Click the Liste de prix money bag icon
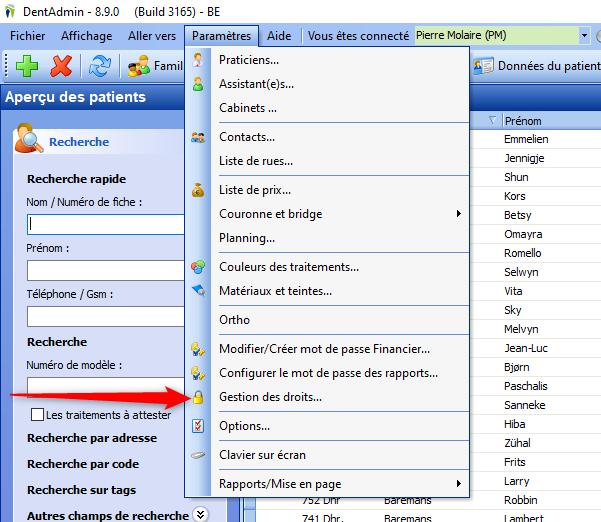This screenshot has height=522, width=601. click(198, 190)
